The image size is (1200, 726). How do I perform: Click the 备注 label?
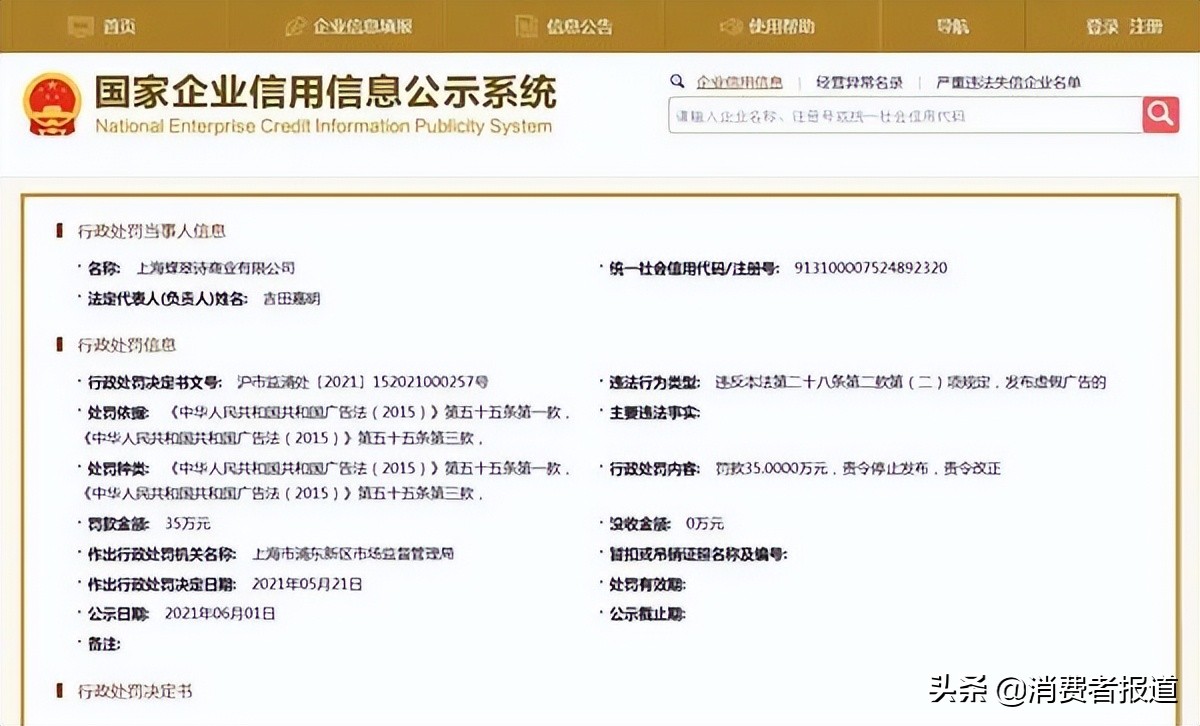tap(104, 644)
